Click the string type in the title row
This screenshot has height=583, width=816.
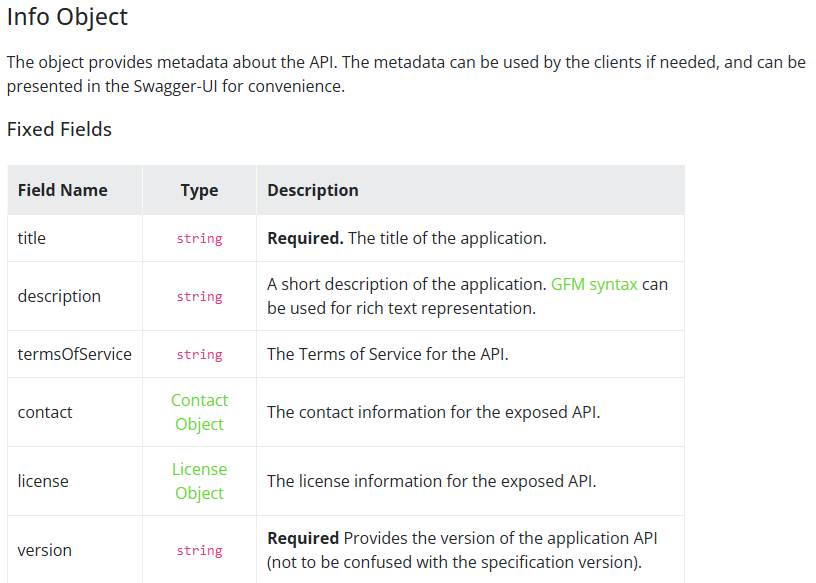[x=199, y=239]
